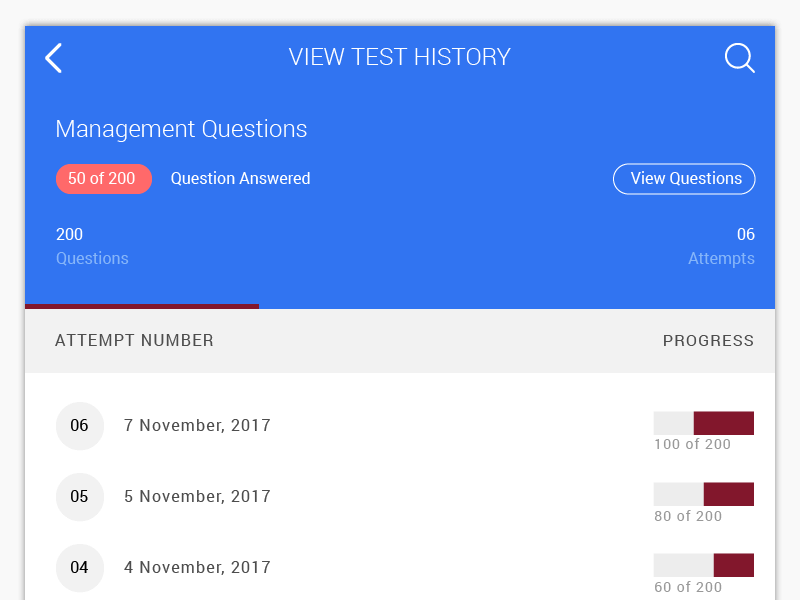Open attempt dated 7 November, 2017
Image resolution: width=800 pixels, height=600 pixels.
click(x=197, y=425)
